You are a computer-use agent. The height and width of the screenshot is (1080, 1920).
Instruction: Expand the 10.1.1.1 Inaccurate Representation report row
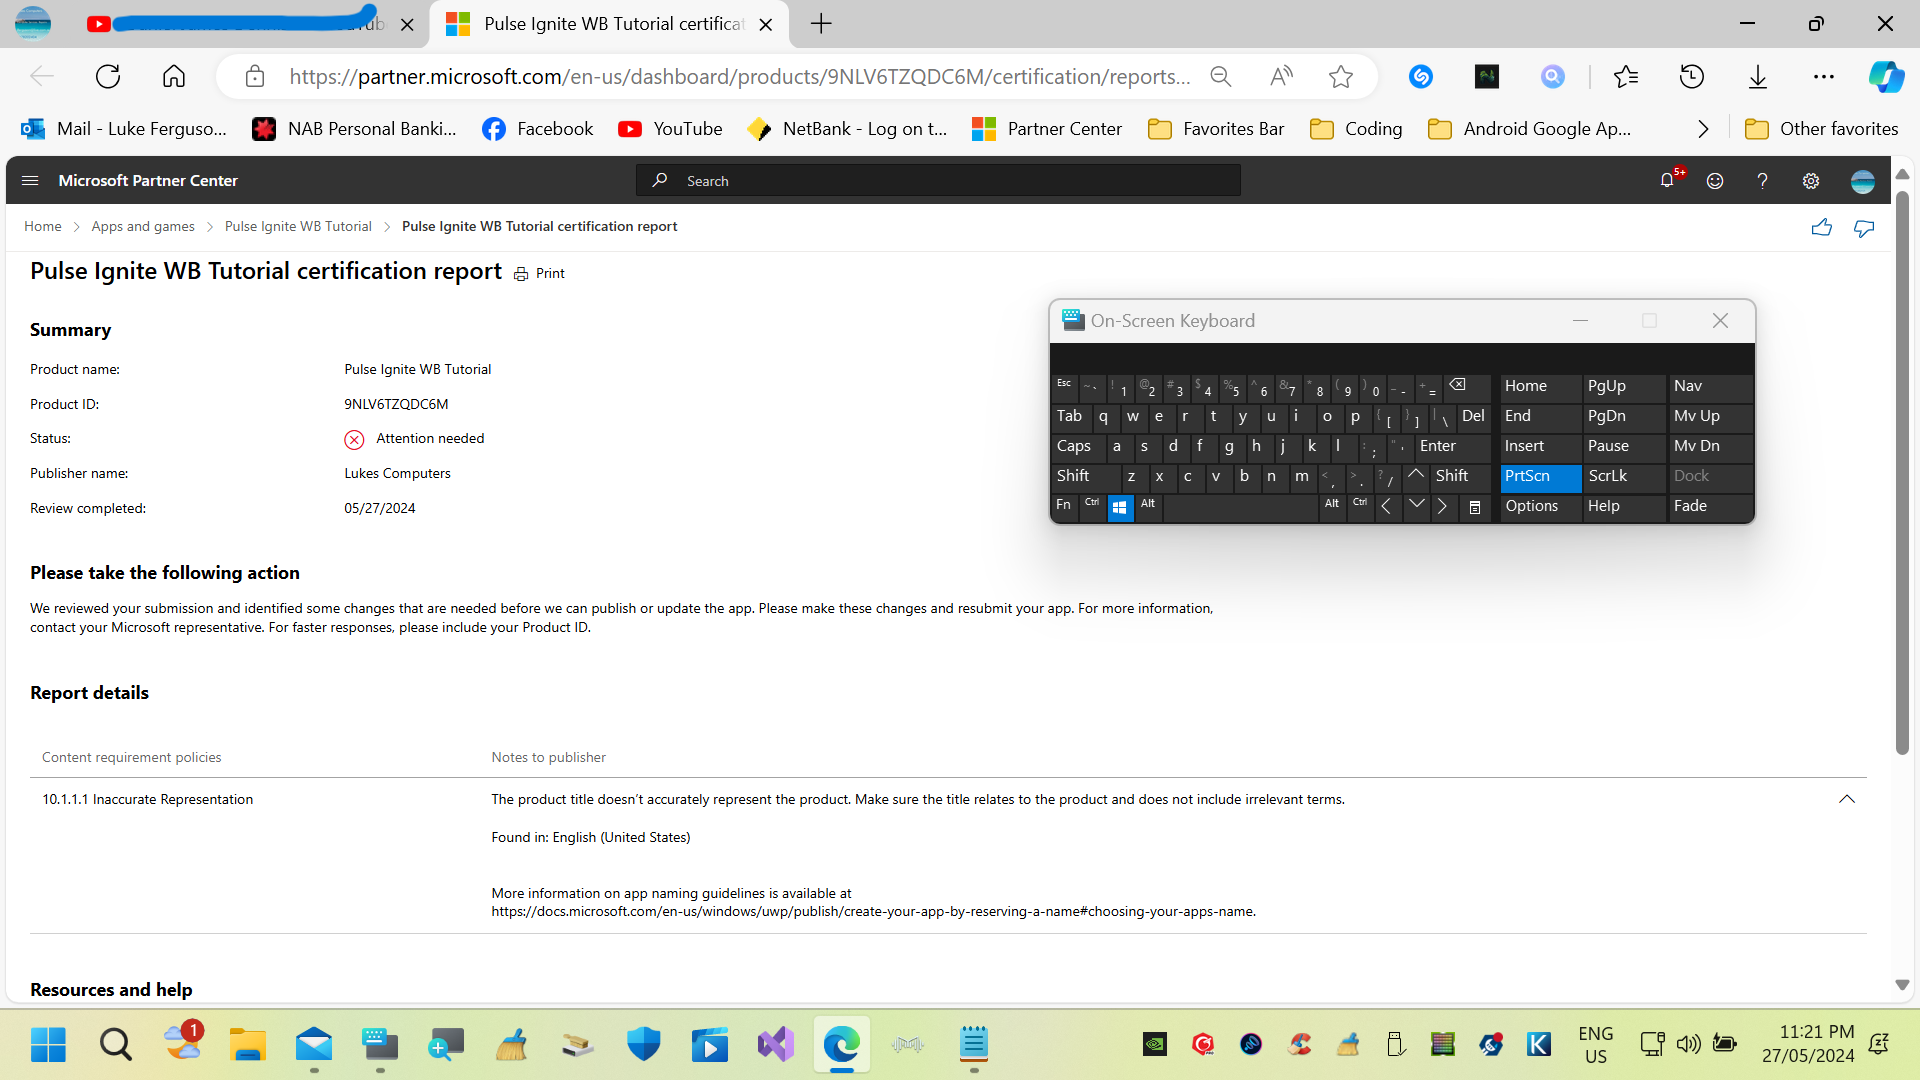coord(1846,798)
